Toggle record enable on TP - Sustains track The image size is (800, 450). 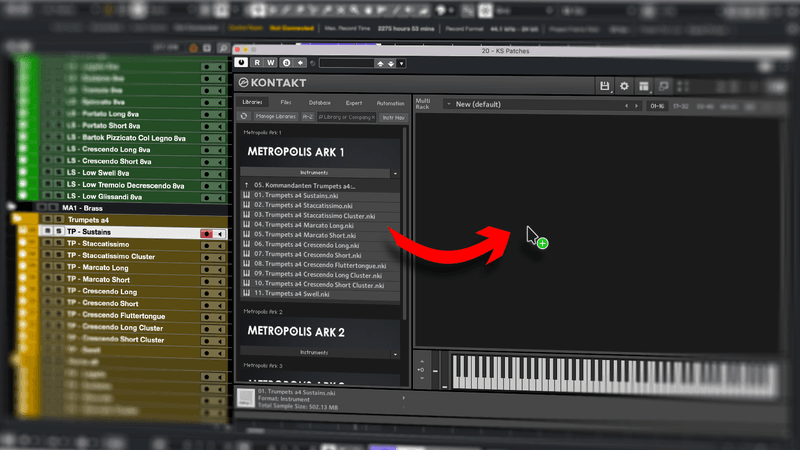(x=206, y=234)
